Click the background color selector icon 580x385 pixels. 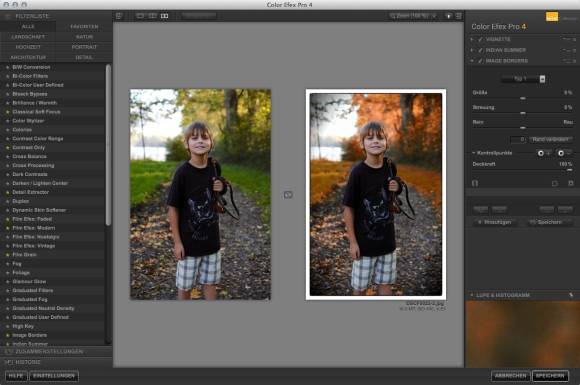[449, 16]
